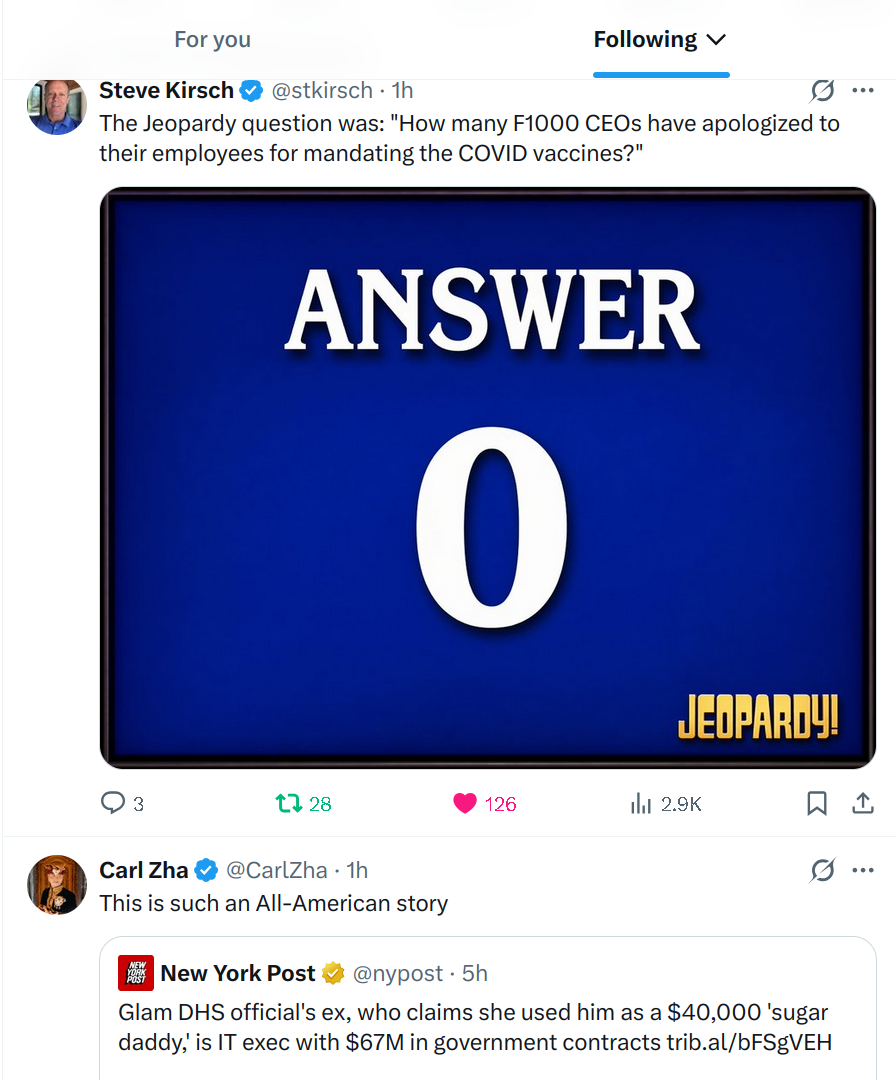Follow the trib.al/bFSgVEH link

click(x=749, y=1042)
